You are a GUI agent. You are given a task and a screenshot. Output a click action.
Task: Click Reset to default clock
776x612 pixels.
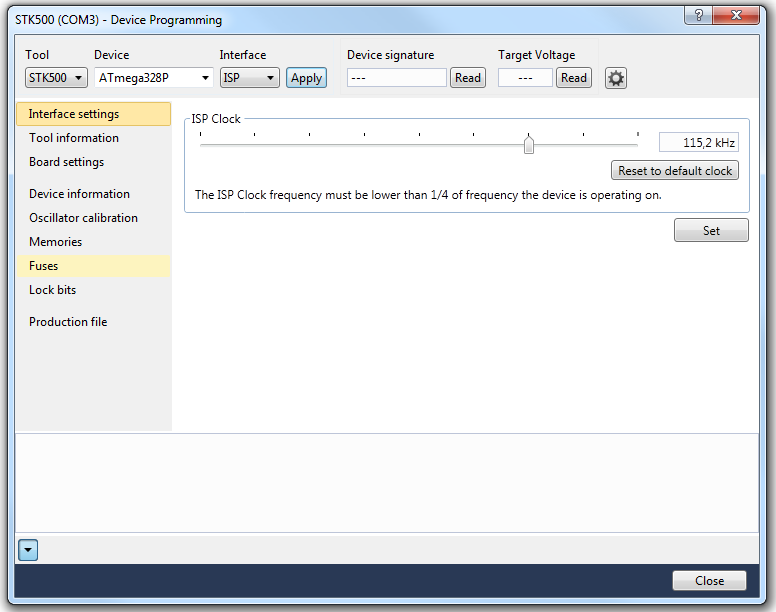click(675, 171)
